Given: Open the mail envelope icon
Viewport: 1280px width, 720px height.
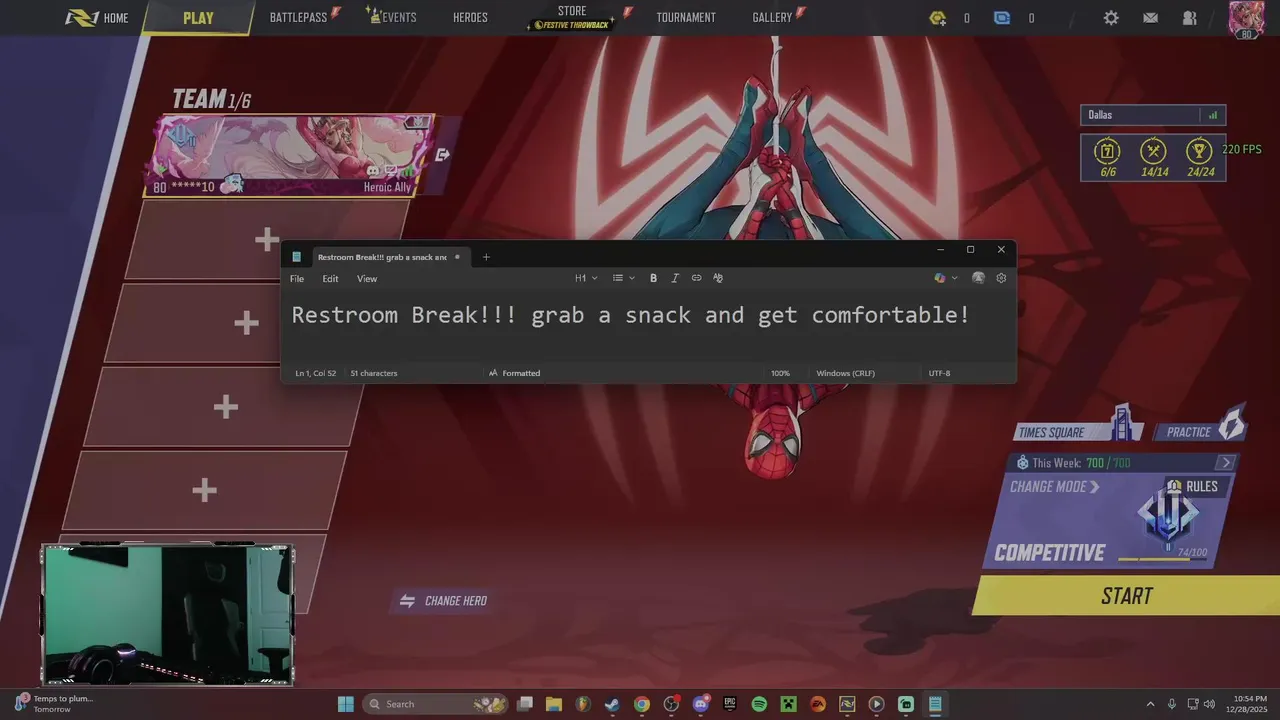Looking at the screenshot, I should 1150,18.
